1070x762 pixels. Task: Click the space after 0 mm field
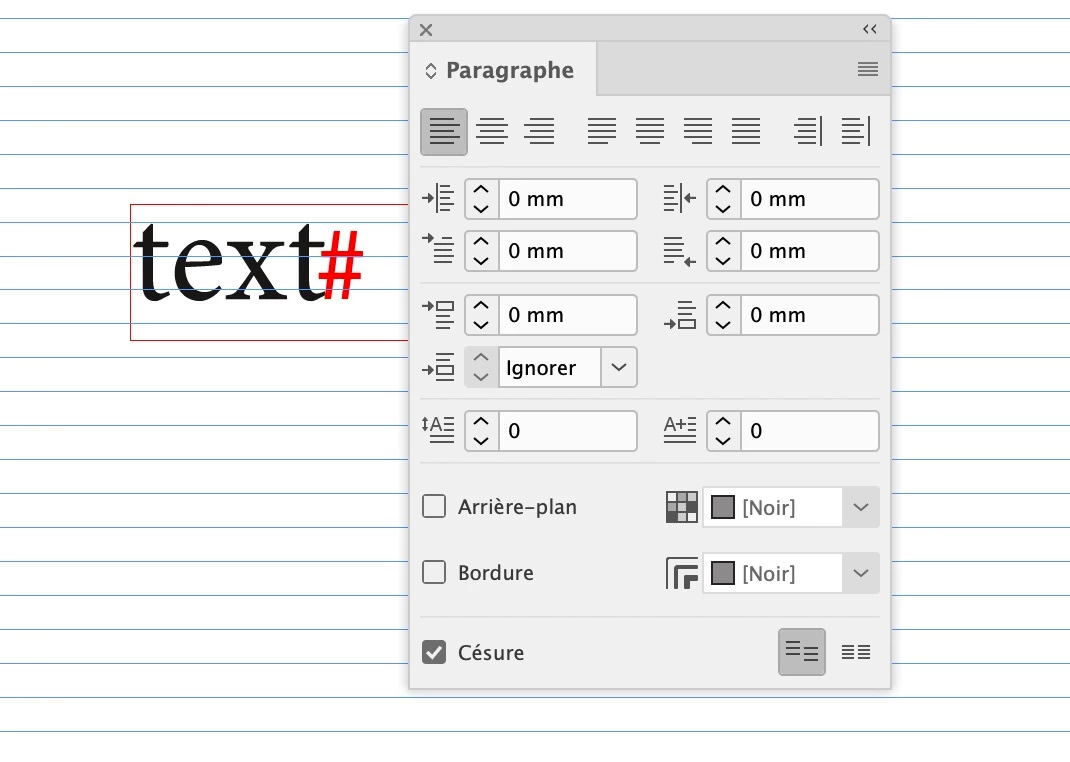tap(810, 315)
